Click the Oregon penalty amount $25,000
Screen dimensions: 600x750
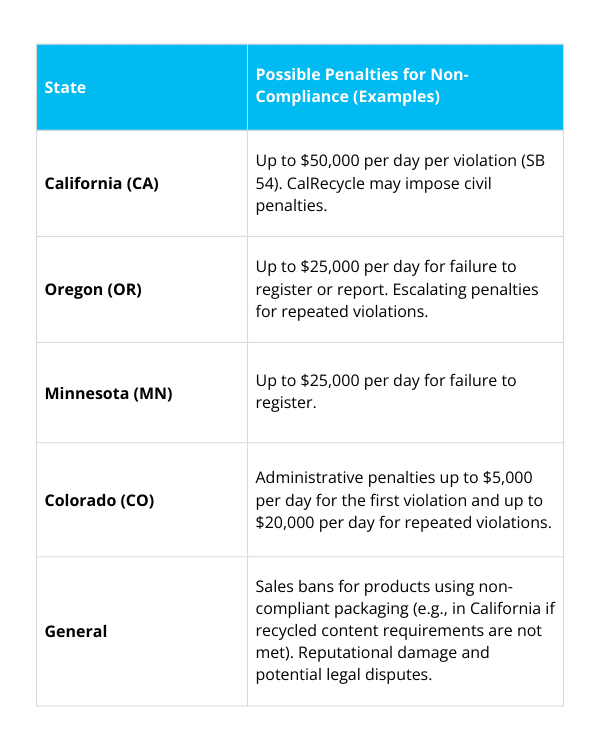tap(324, 267)
